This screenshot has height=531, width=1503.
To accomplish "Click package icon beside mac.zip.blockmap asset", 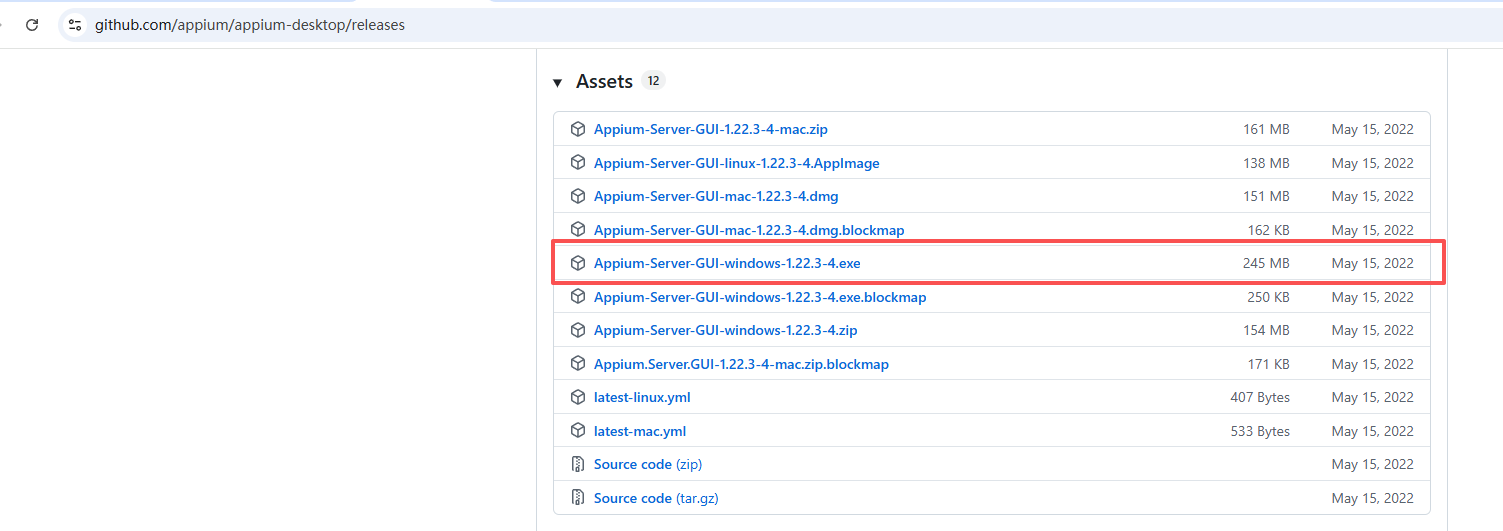I will pyautogui.click(x=577, y=364).
